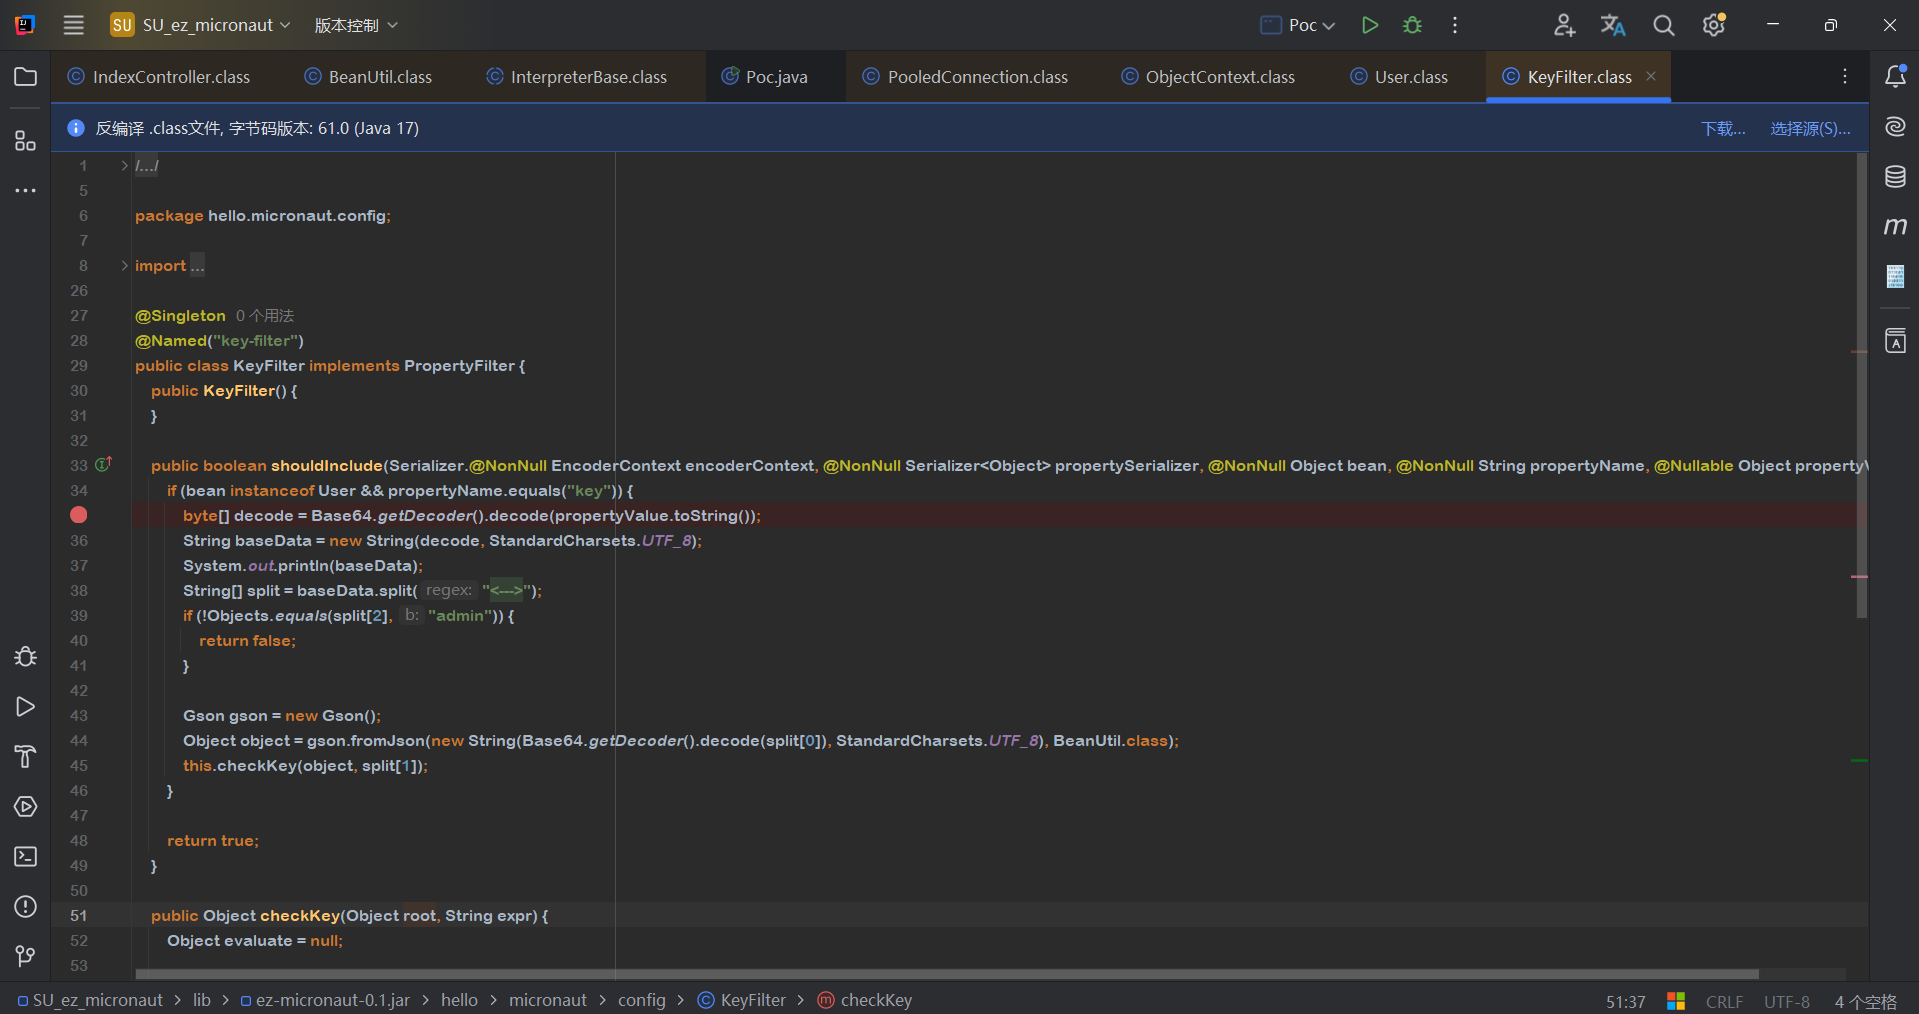1919x1014 pixels.
Task: Click the KeyFilter breadcrumb item
Action: coord(741,1000)
